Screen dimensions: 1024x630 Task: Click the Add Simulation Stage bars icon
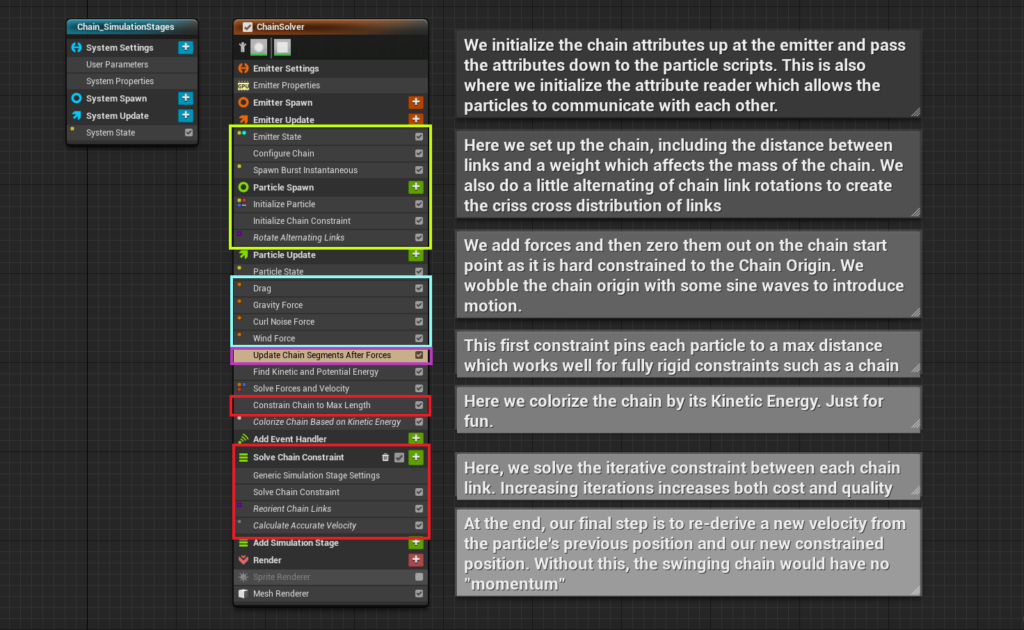(243, 543)
